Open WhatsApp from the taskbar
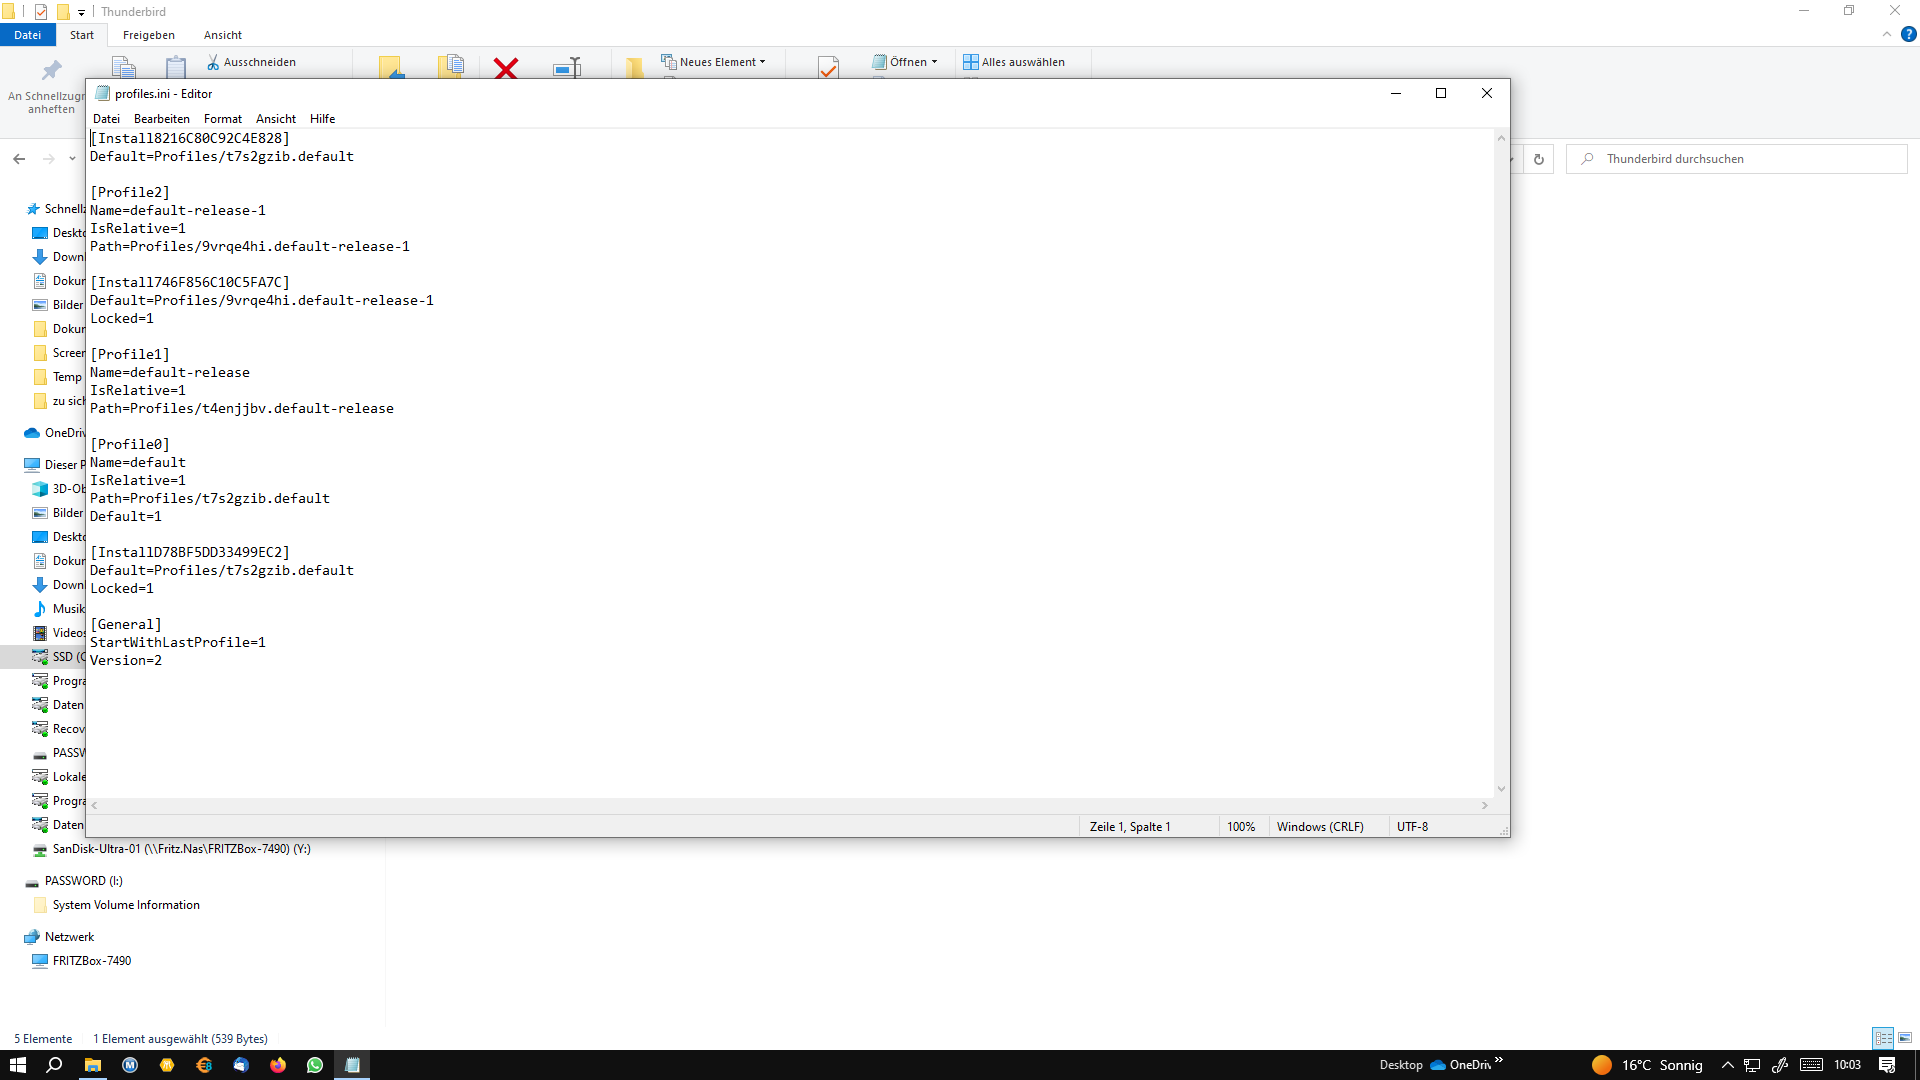Image resolution: width=1920 pixels, height=1080 pixels. coord(315,1065)
